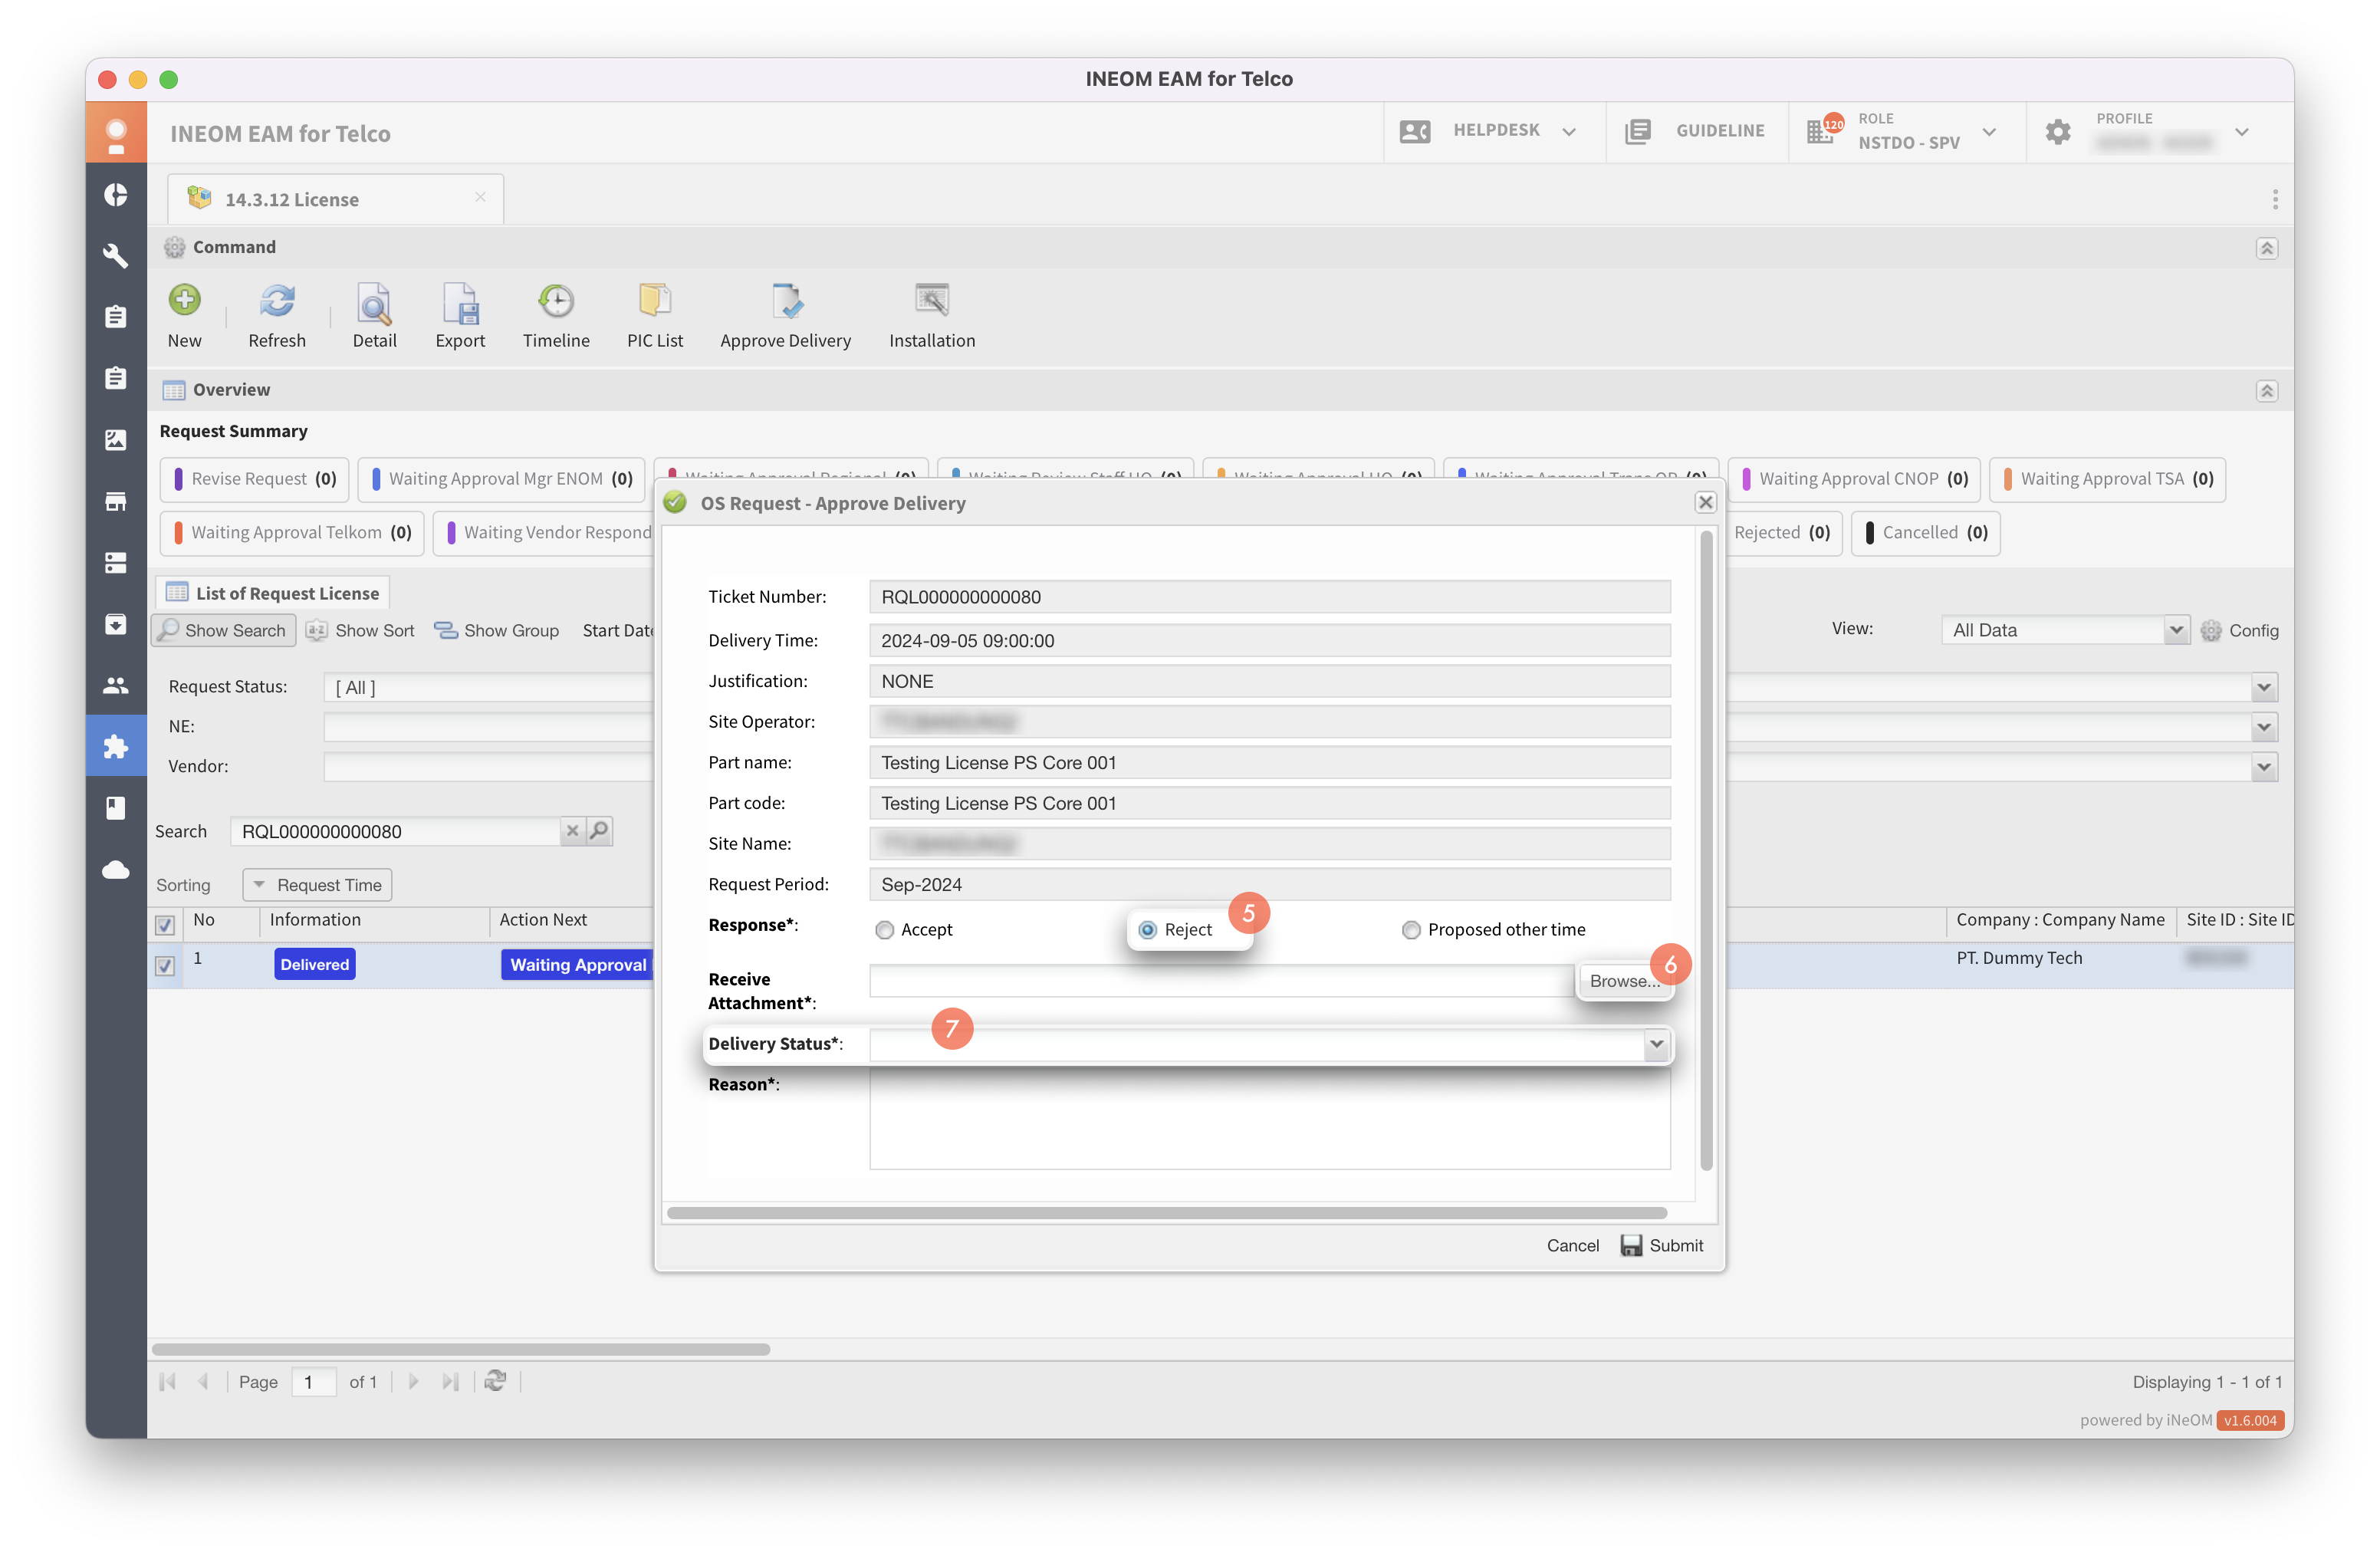Click into the Reason text area

point(1269,1119)
